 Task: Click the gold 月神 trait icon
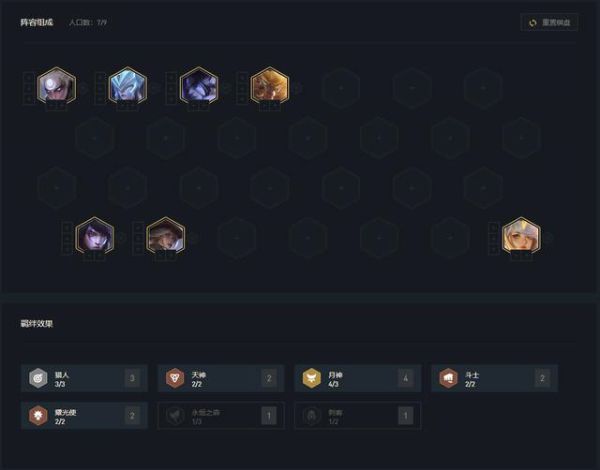pos(311,378)
